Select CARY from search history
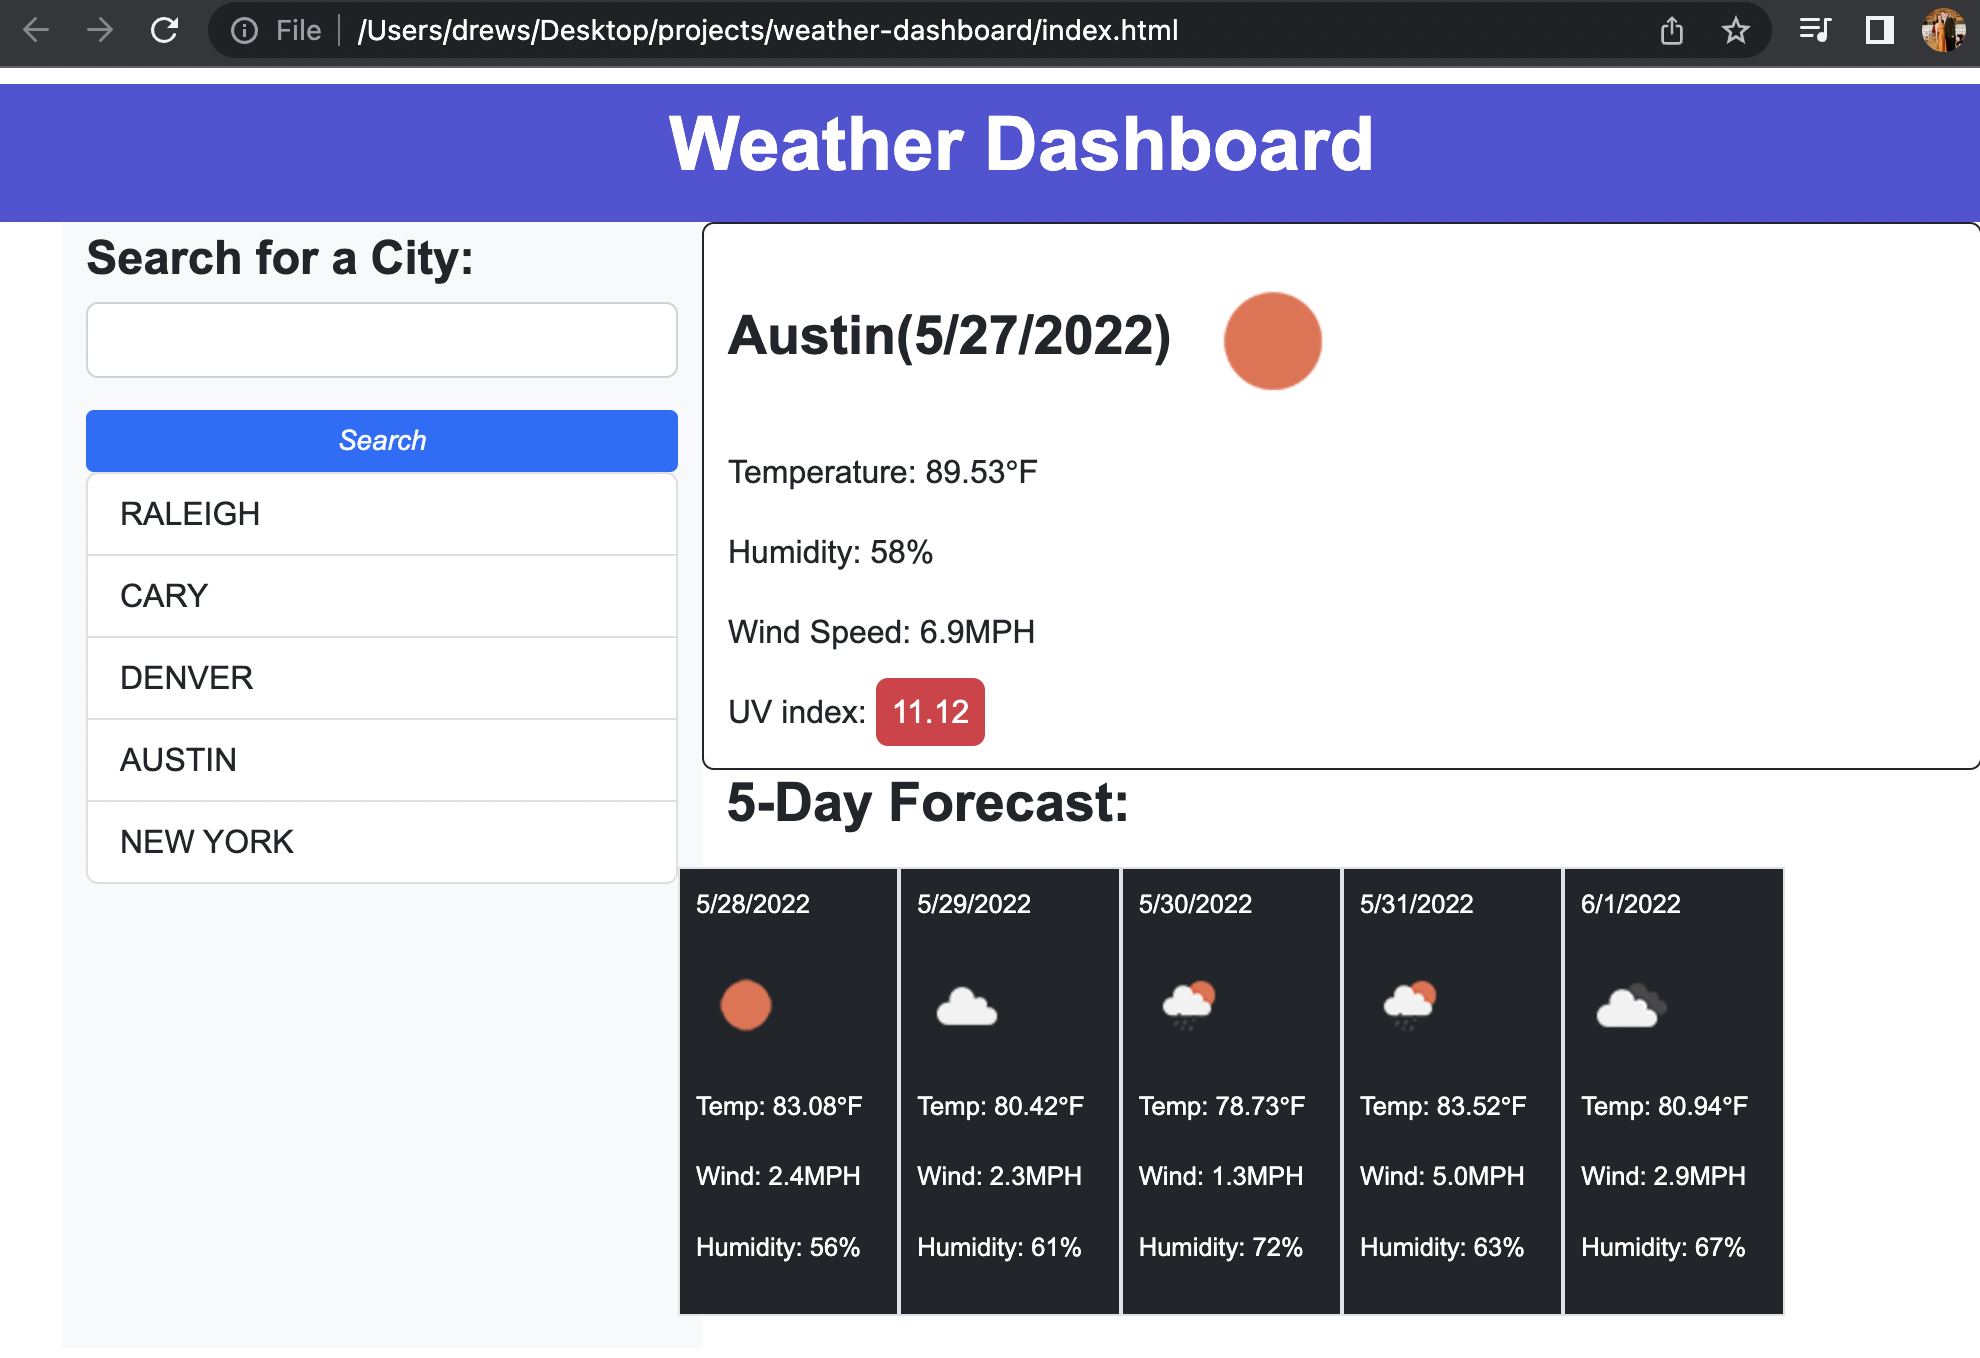This screenshot has height=1358, width=1980. click(x=382, y=596)
